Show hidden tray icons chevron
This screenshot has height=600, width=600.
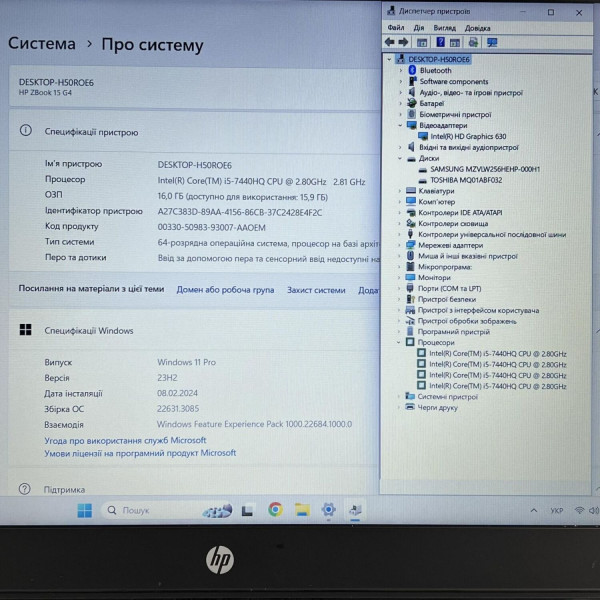pyautogui.click(x=534, y=510)
